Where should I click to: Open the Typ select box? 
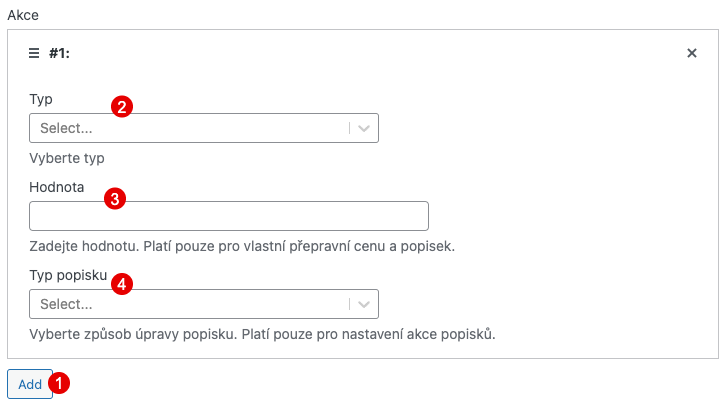204,128
